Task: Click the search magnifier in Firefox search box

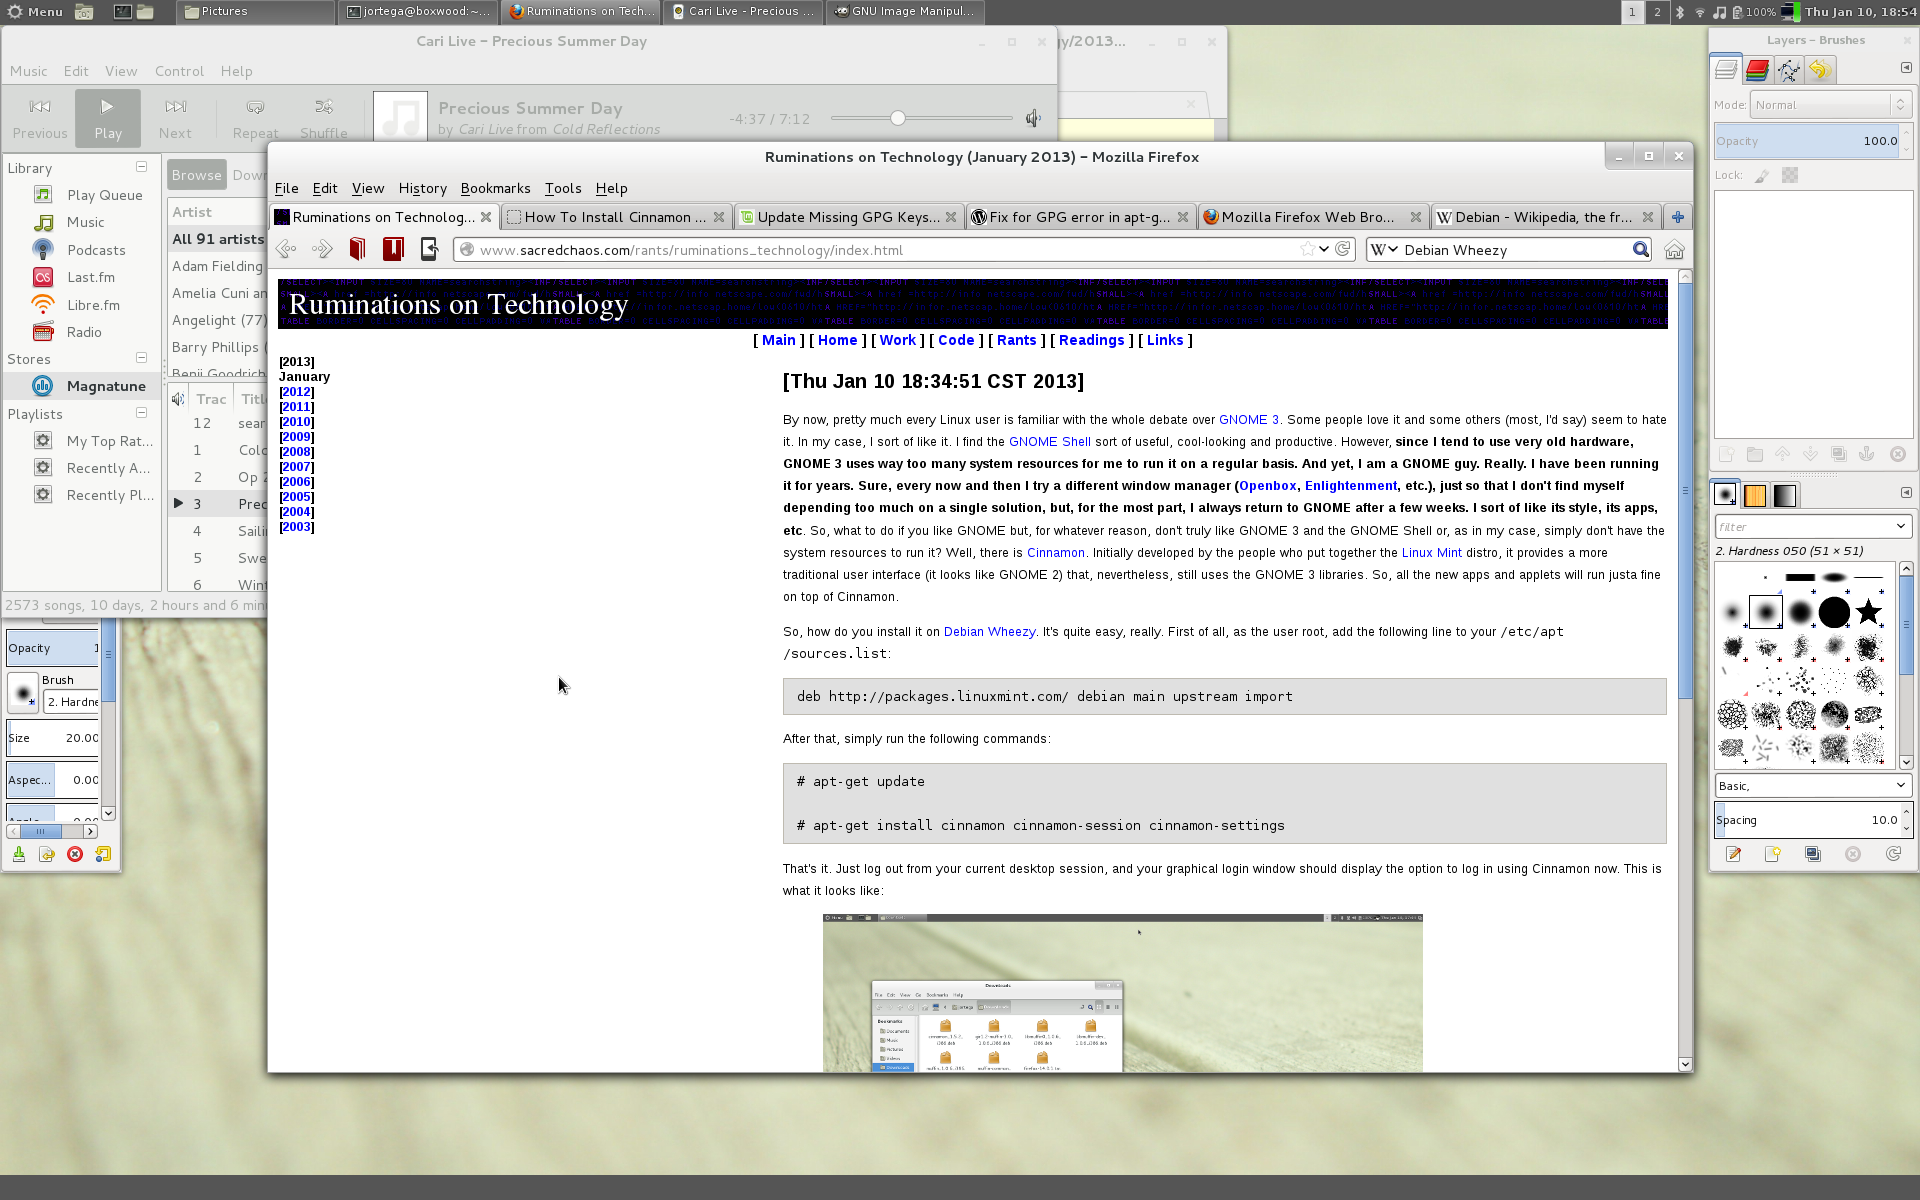Action: [1640, 249]
